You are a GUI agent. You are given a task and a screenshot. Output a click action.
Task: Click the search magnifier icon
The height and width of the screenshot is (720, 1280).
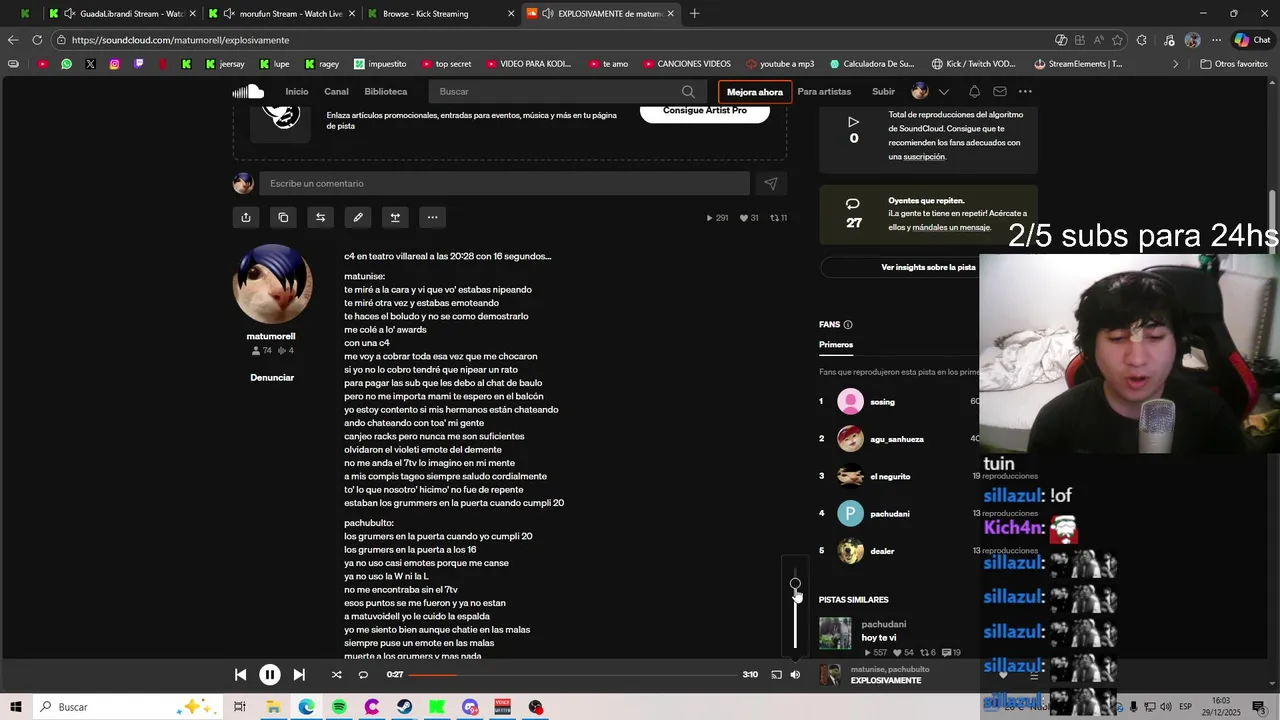(x=688, y=92)
